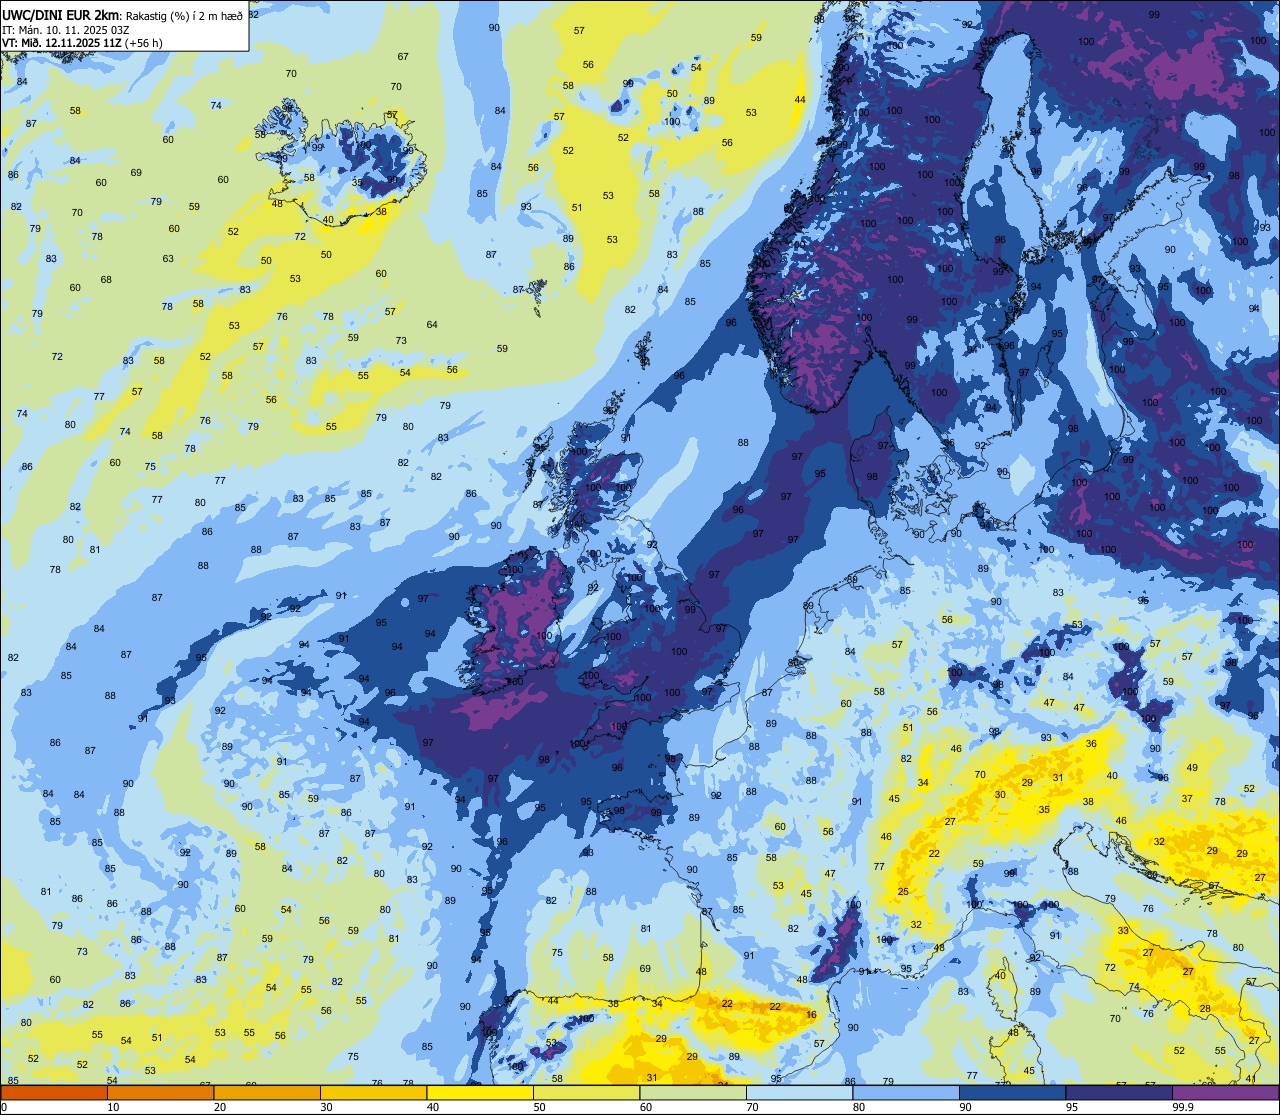
Task: Click the '50' label under the legend
Action: click(x=540, y=1107)
